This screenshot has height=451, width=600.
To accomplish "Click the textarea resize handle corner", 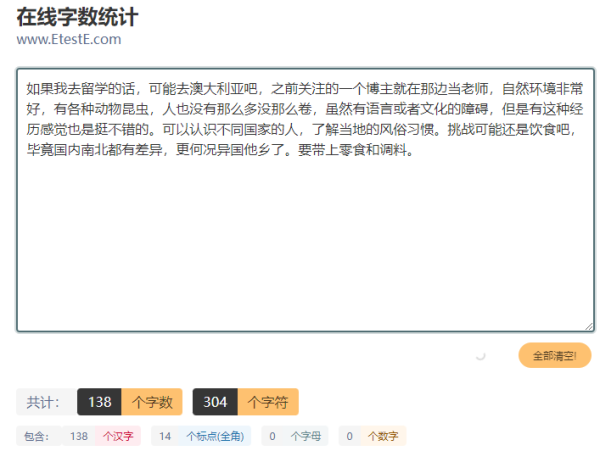I will [x=589, y=325].
